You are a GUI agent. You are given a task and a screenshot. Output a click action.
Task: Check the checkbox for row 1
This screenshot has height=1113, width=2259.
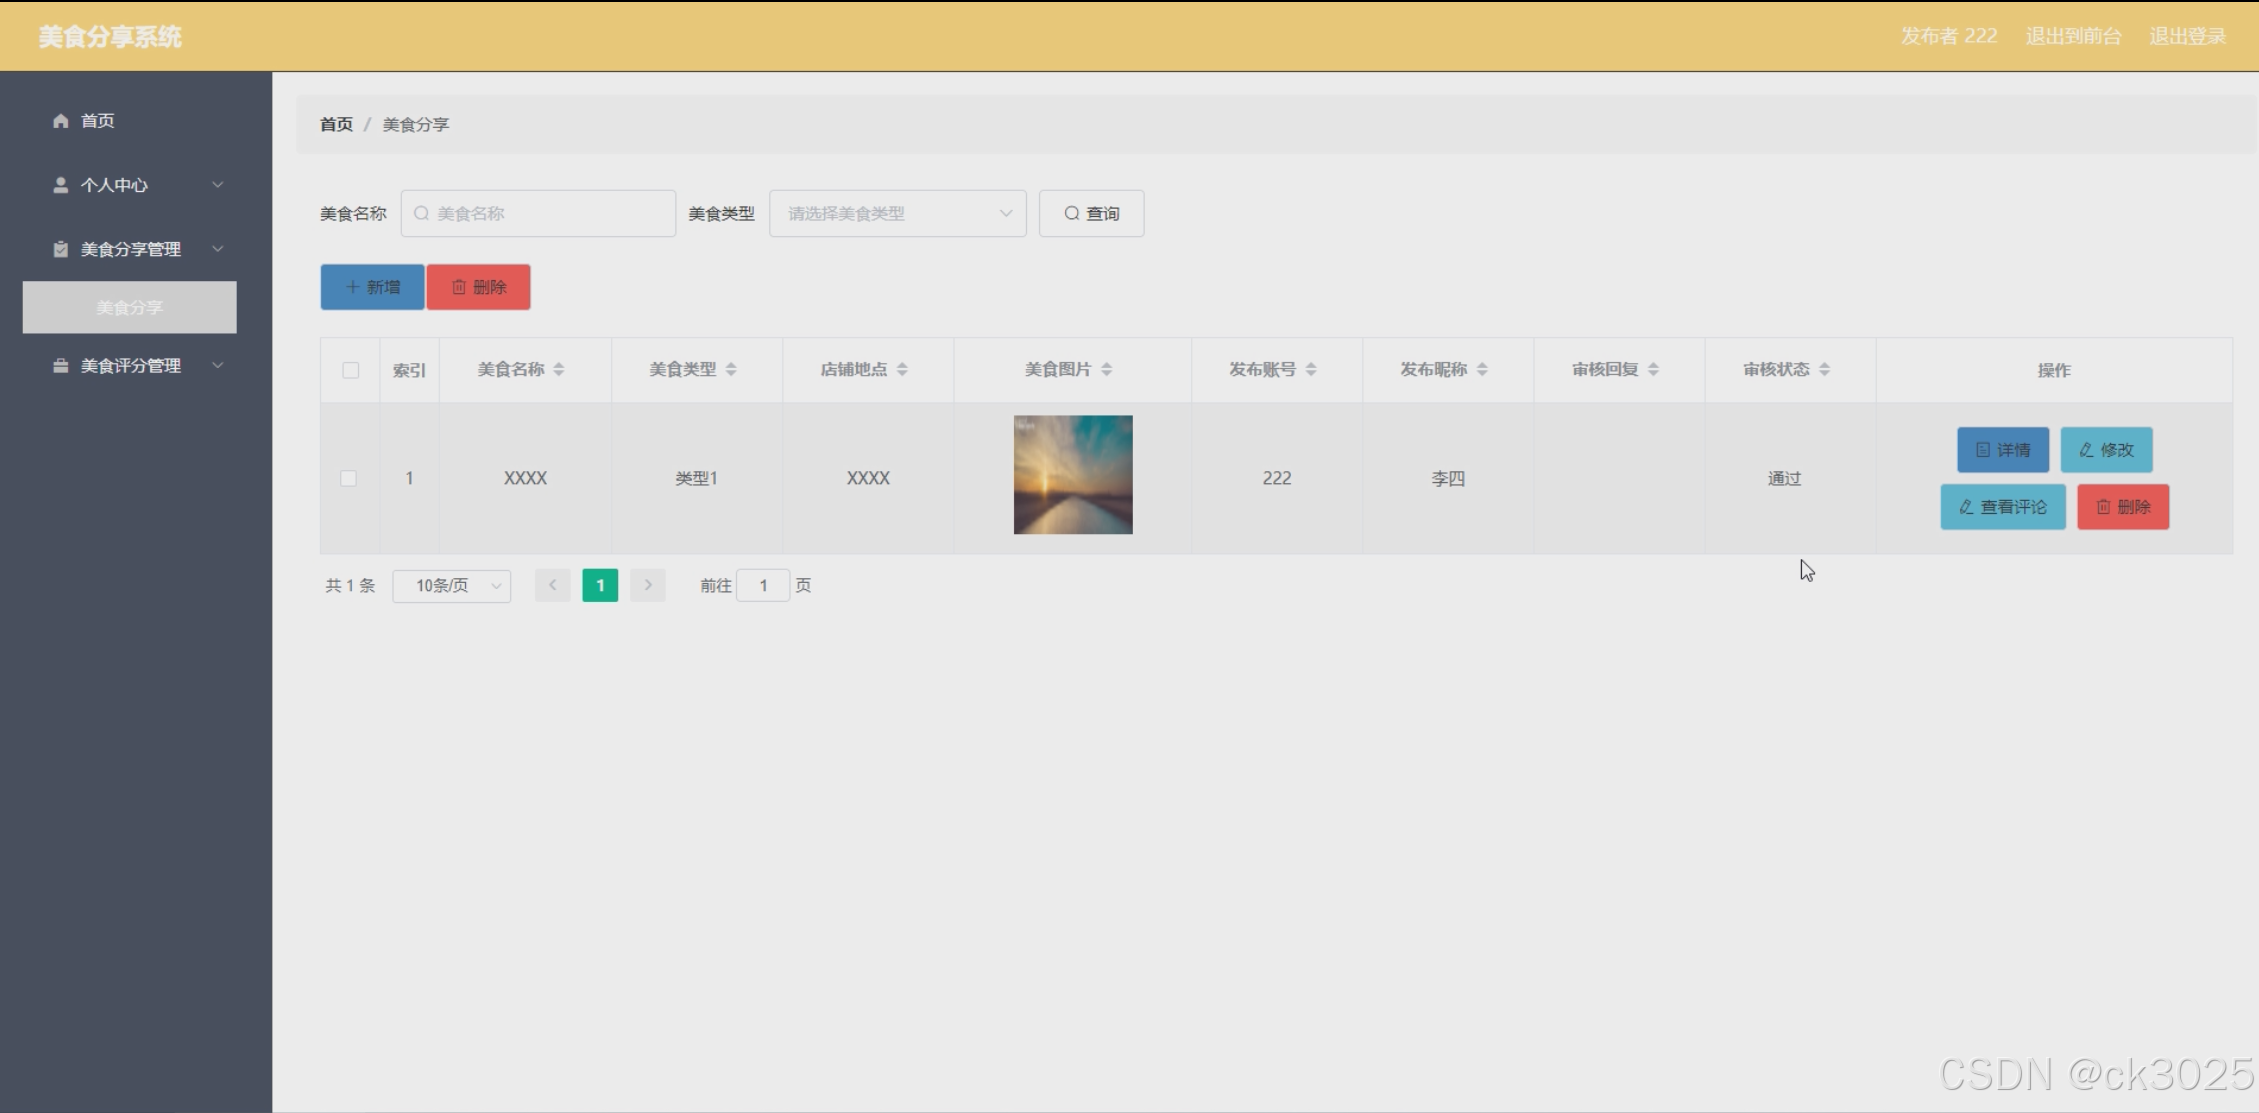(349, 478)
